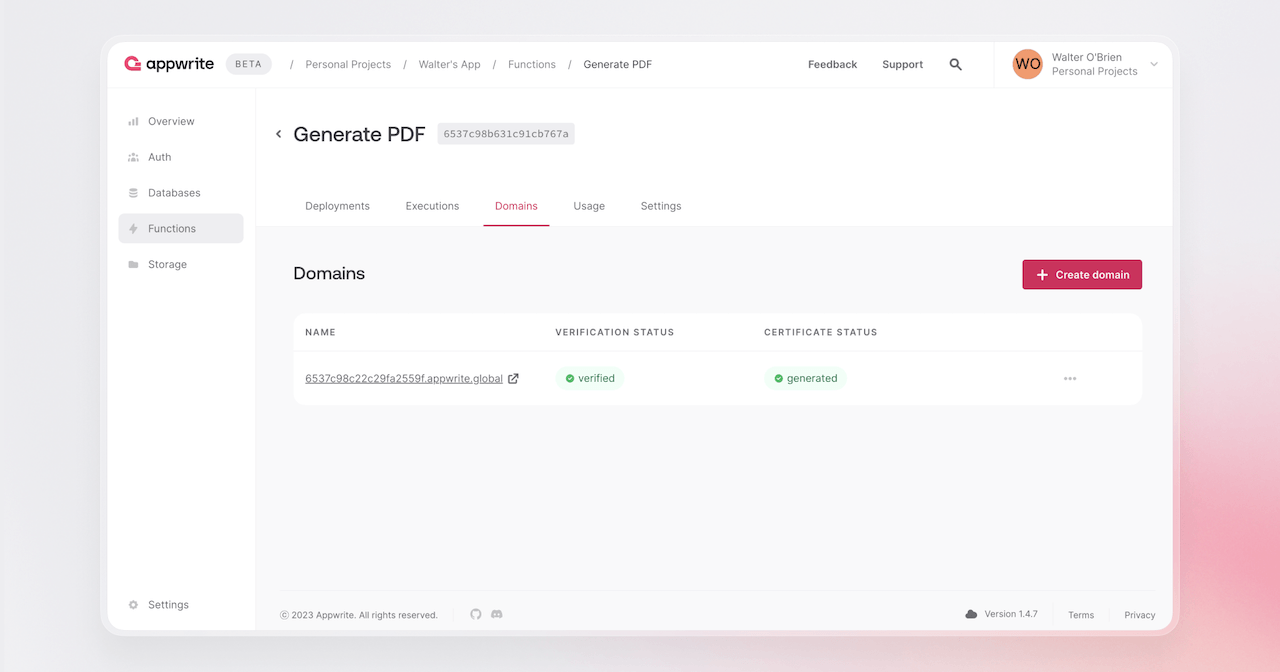The image size is (1280, 672).
Task: Switch to the Executions tab
Action: [432, 206]
